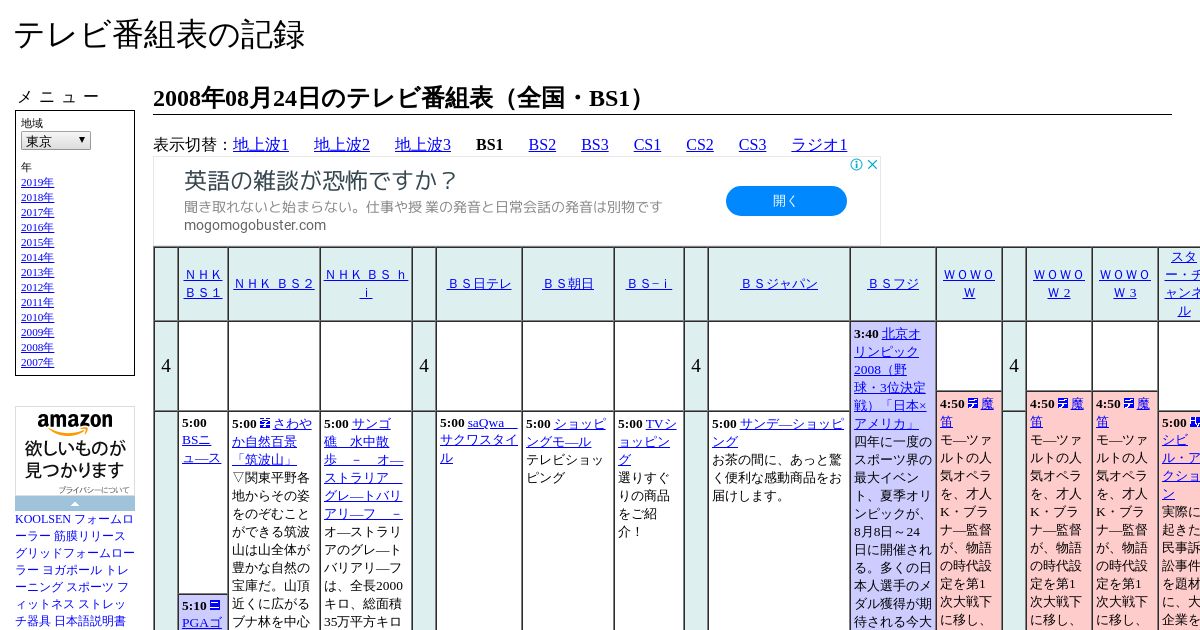The image size is (1200, 630).
Task: Open the TVショッピング program link
Action: click(646, 441)
